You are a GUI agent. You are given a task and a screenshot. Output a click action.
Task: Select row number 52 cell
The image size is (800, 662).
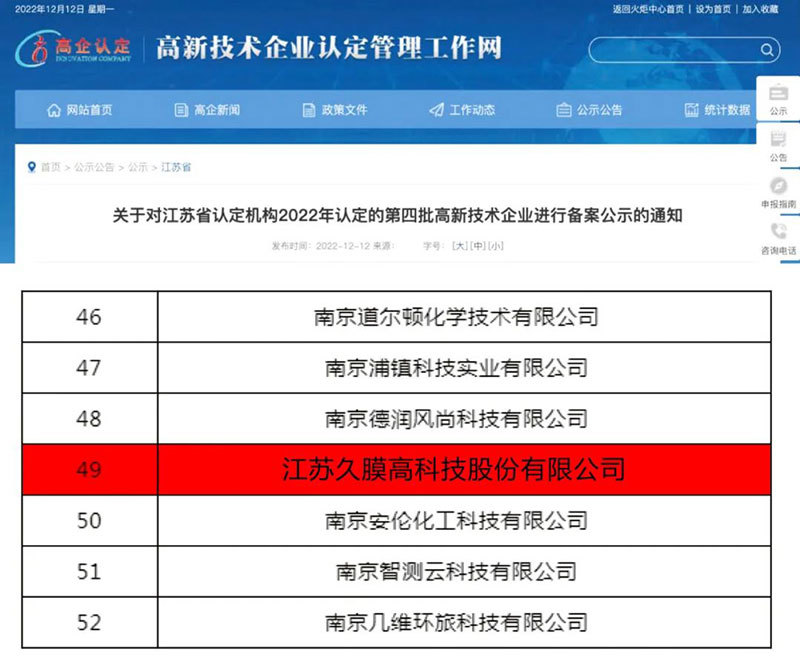coord(89,623)
